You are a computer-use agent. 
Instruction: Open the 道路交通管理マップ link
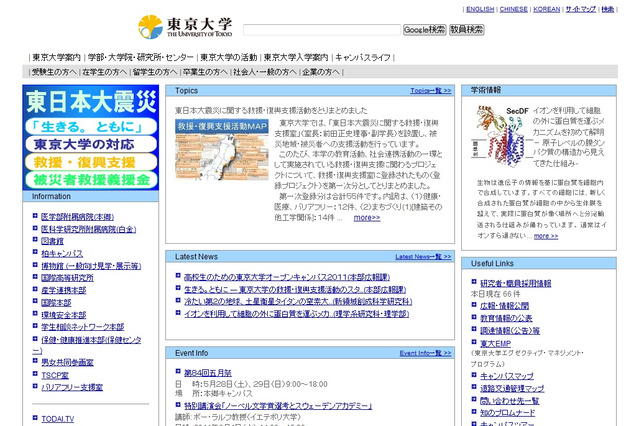tap(512, 388)
